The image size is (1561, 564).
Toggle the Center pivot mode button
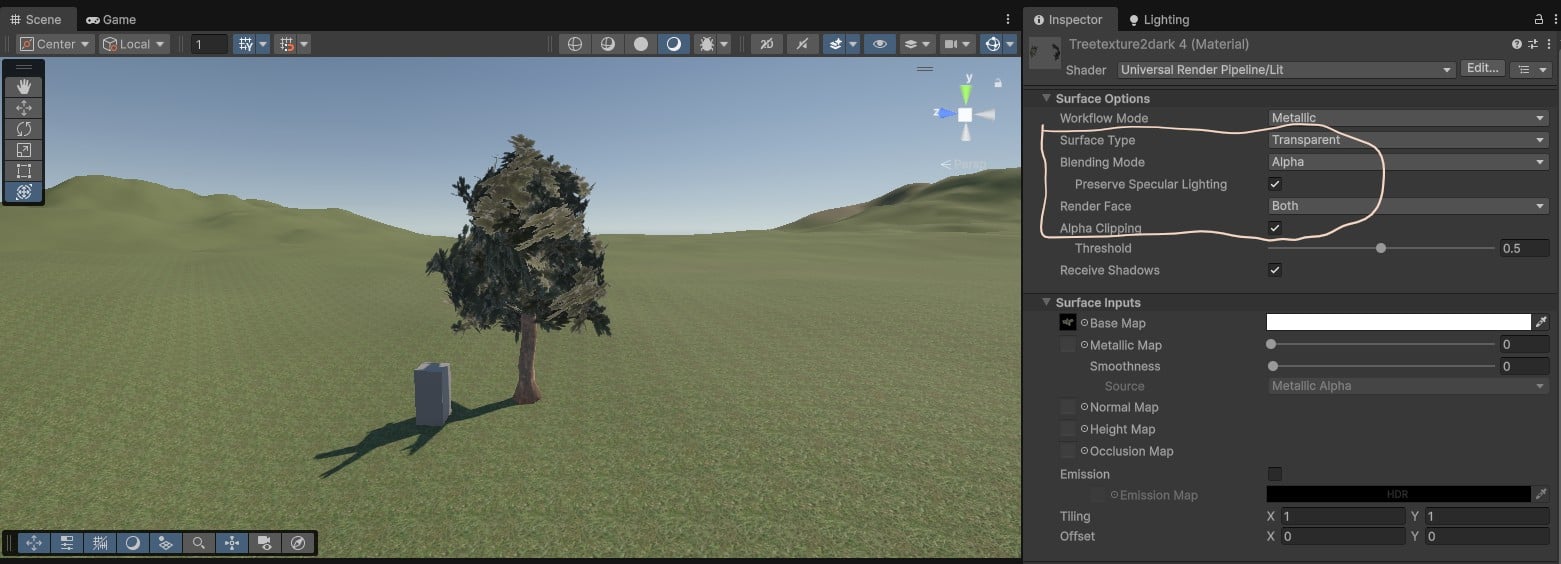point(55,44)
